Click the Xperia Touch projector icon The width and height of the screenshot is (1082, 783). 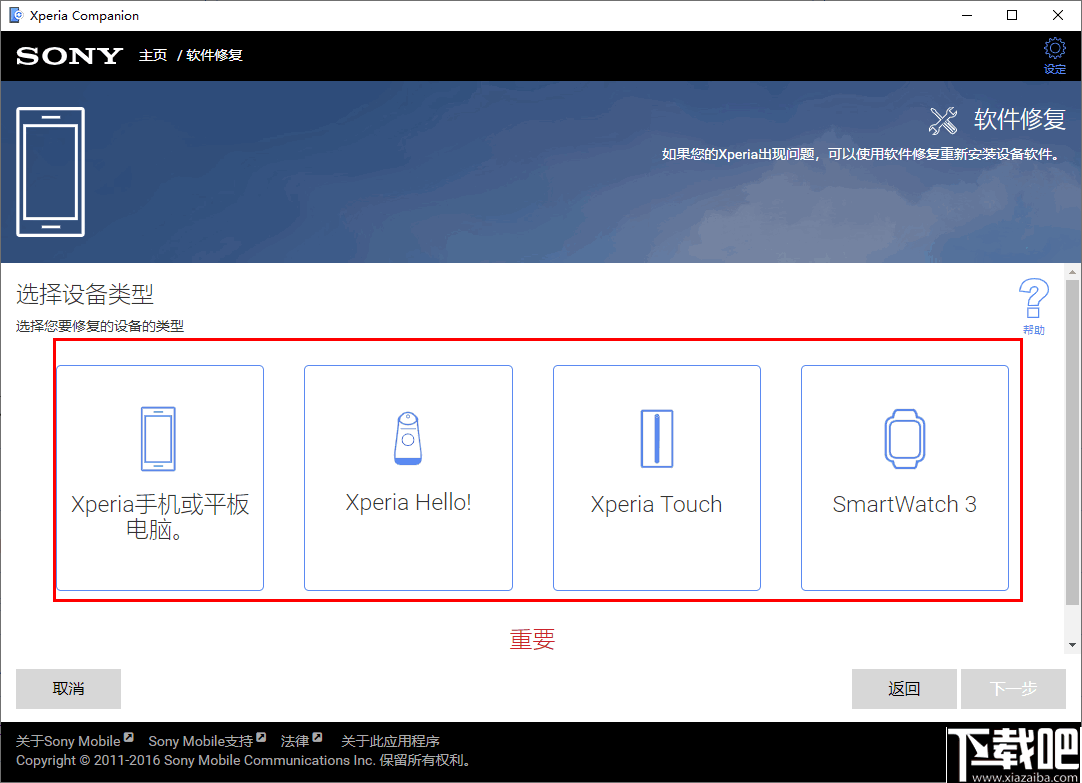click(656, 438)
